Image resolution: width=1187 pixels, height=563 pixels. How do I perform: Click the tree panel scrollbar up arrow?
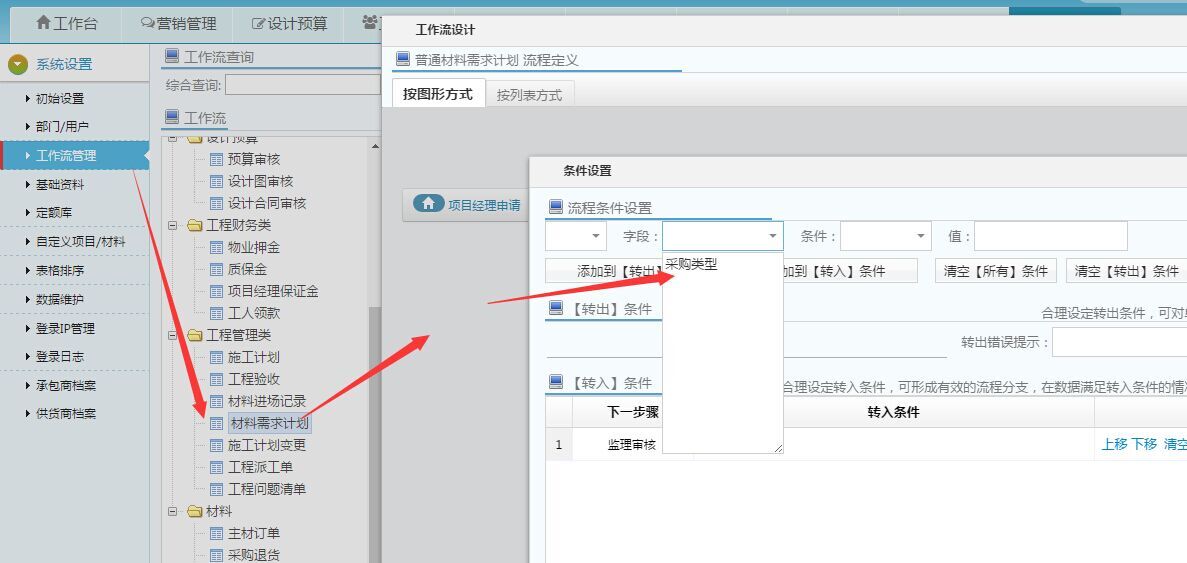click(375, 146)
